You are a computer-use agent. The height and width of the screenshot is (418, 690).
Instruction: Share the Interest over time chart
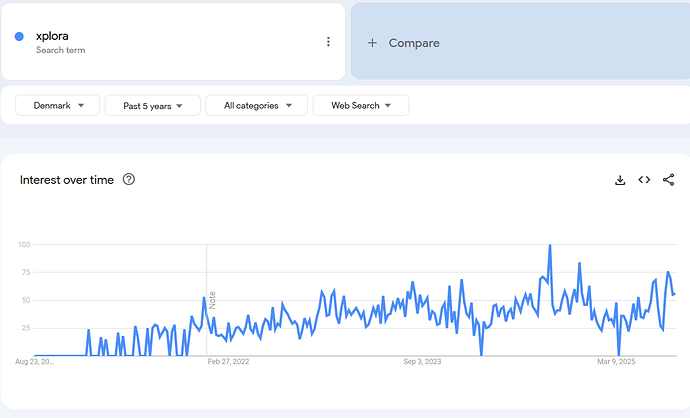click(x=668, y=180)
